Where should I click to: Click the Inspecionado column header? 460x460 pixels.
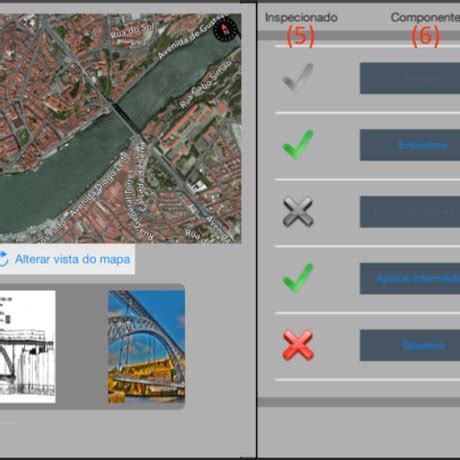tap(301, 17)
